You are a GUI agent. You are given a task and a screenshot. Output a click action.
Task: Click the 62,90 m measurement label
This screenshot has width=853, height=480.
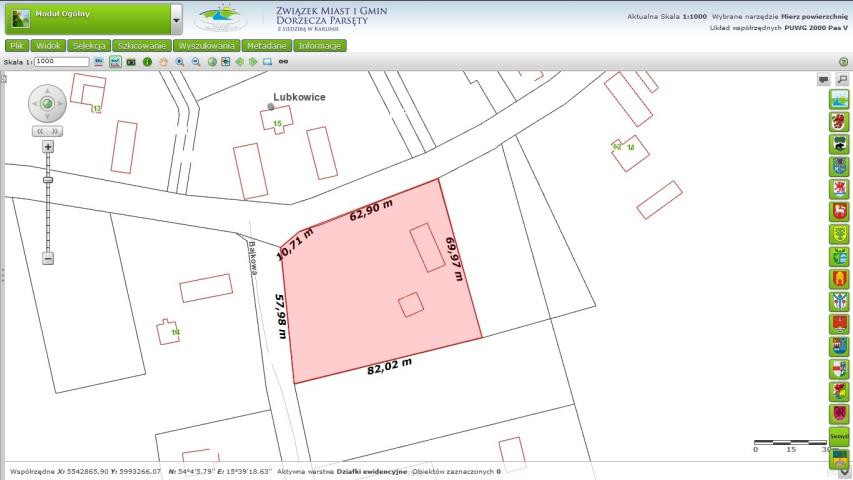[x=371, y=210]
